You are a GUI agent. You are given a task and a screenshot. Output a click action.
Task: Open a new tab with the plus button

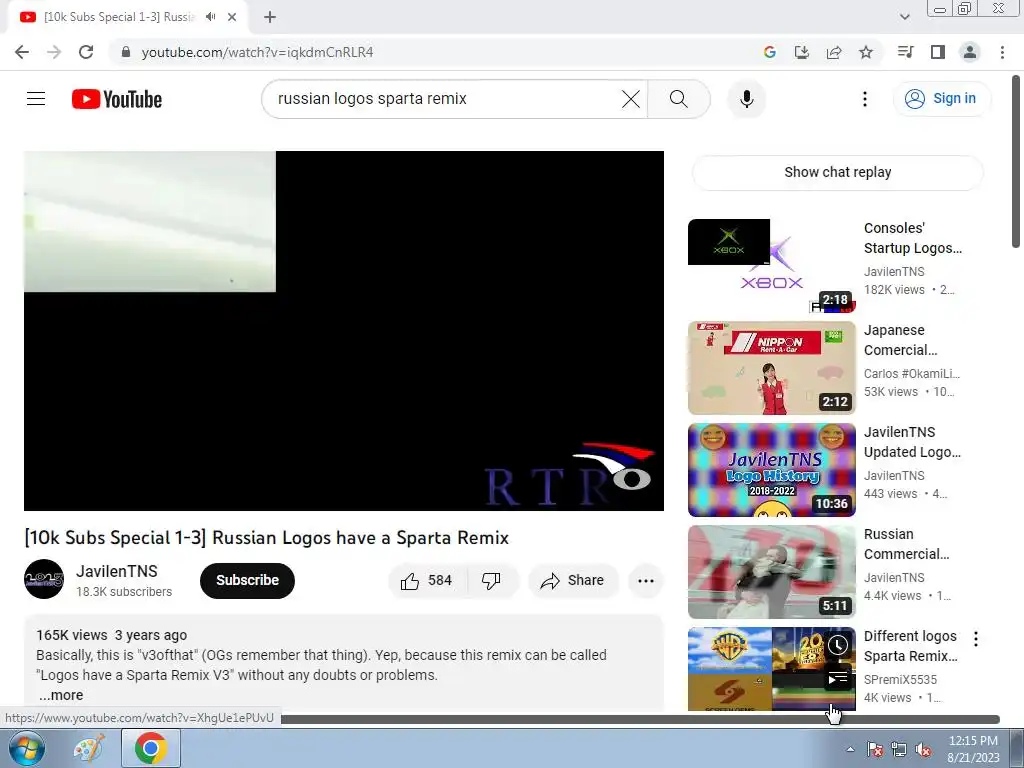pos(270,17)
